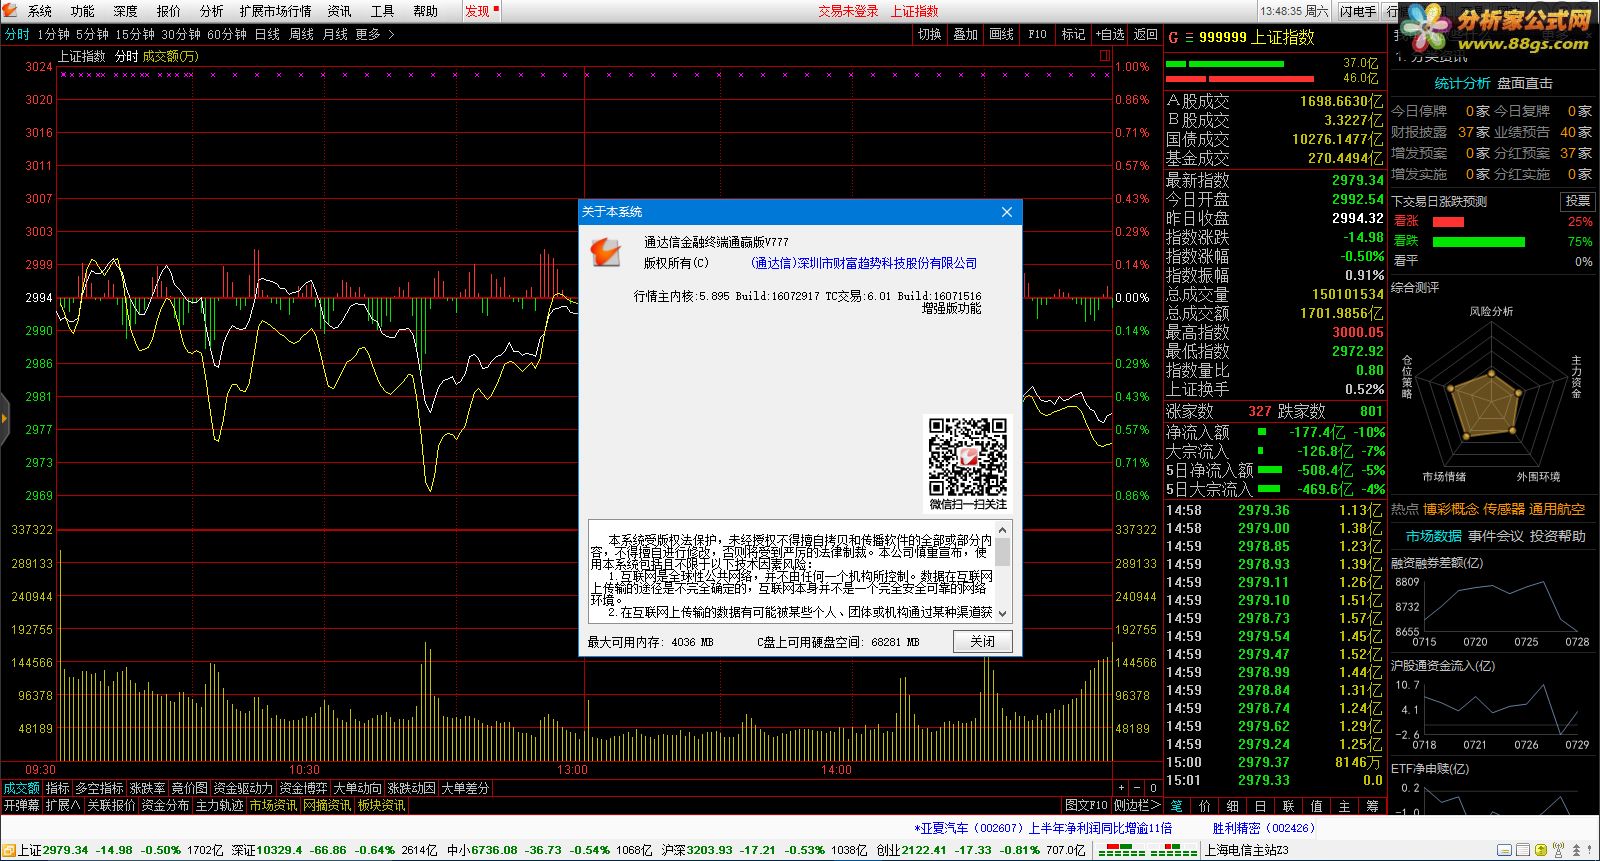
Task: Open the 功能 menu
Action: (x=83, y=11)
